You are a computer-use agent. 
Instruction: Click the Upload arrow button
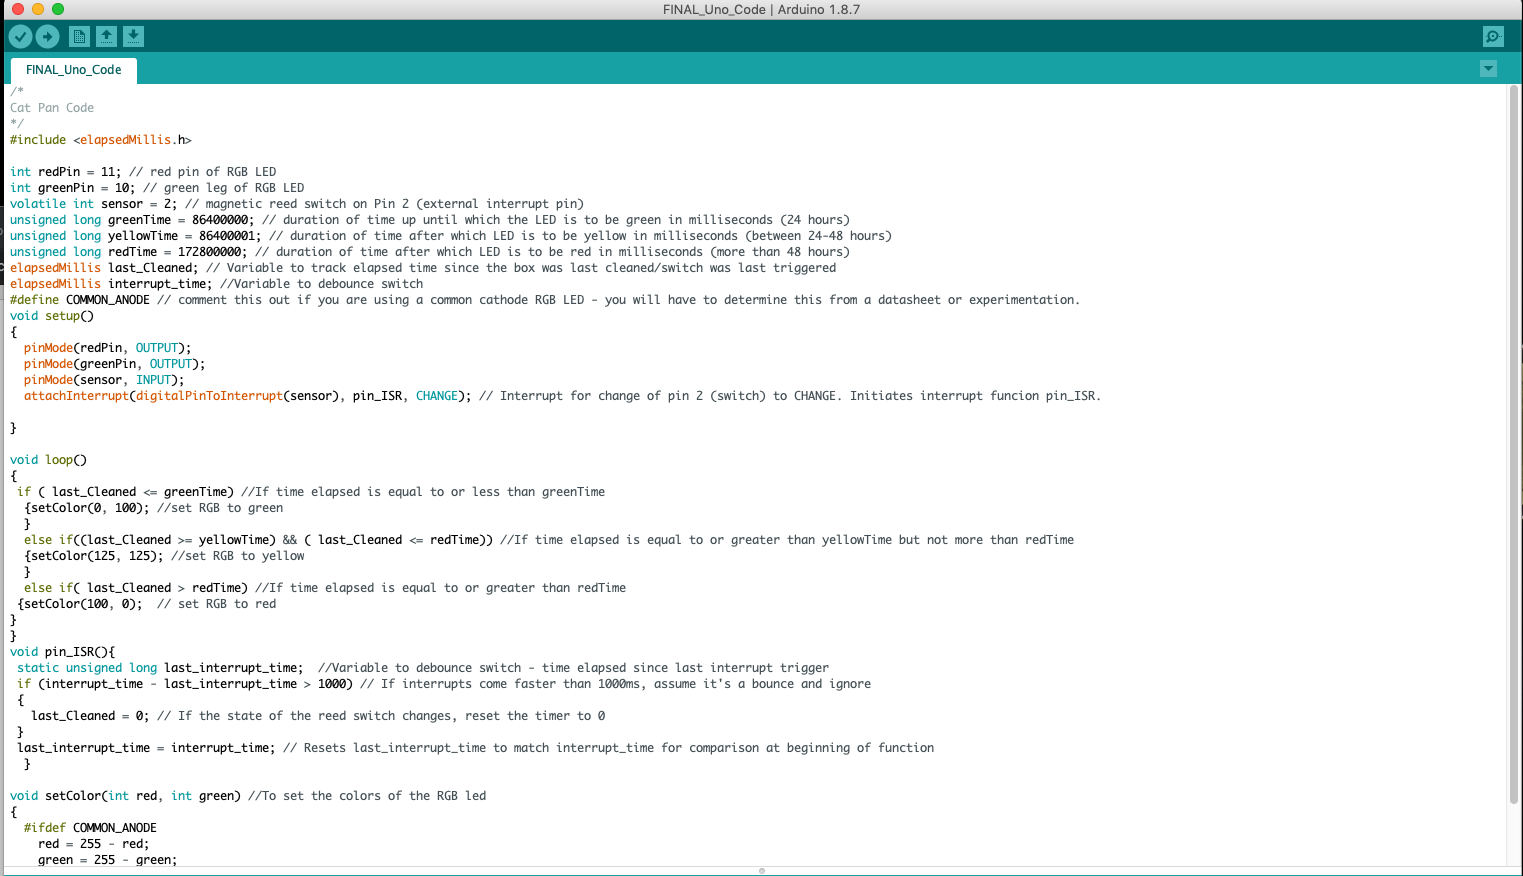click(x=47, y=37)
